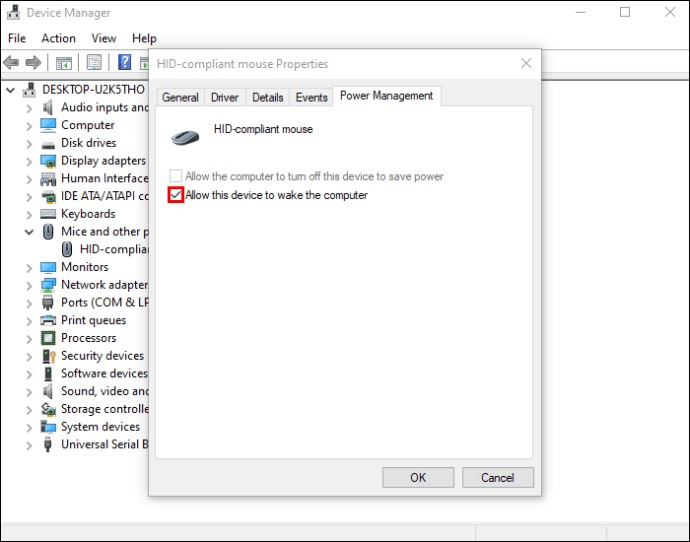Collapse the DESKTOP-U2K5THO root node
Viewport: 690px width, 542px height.
[x=11, y=90]
